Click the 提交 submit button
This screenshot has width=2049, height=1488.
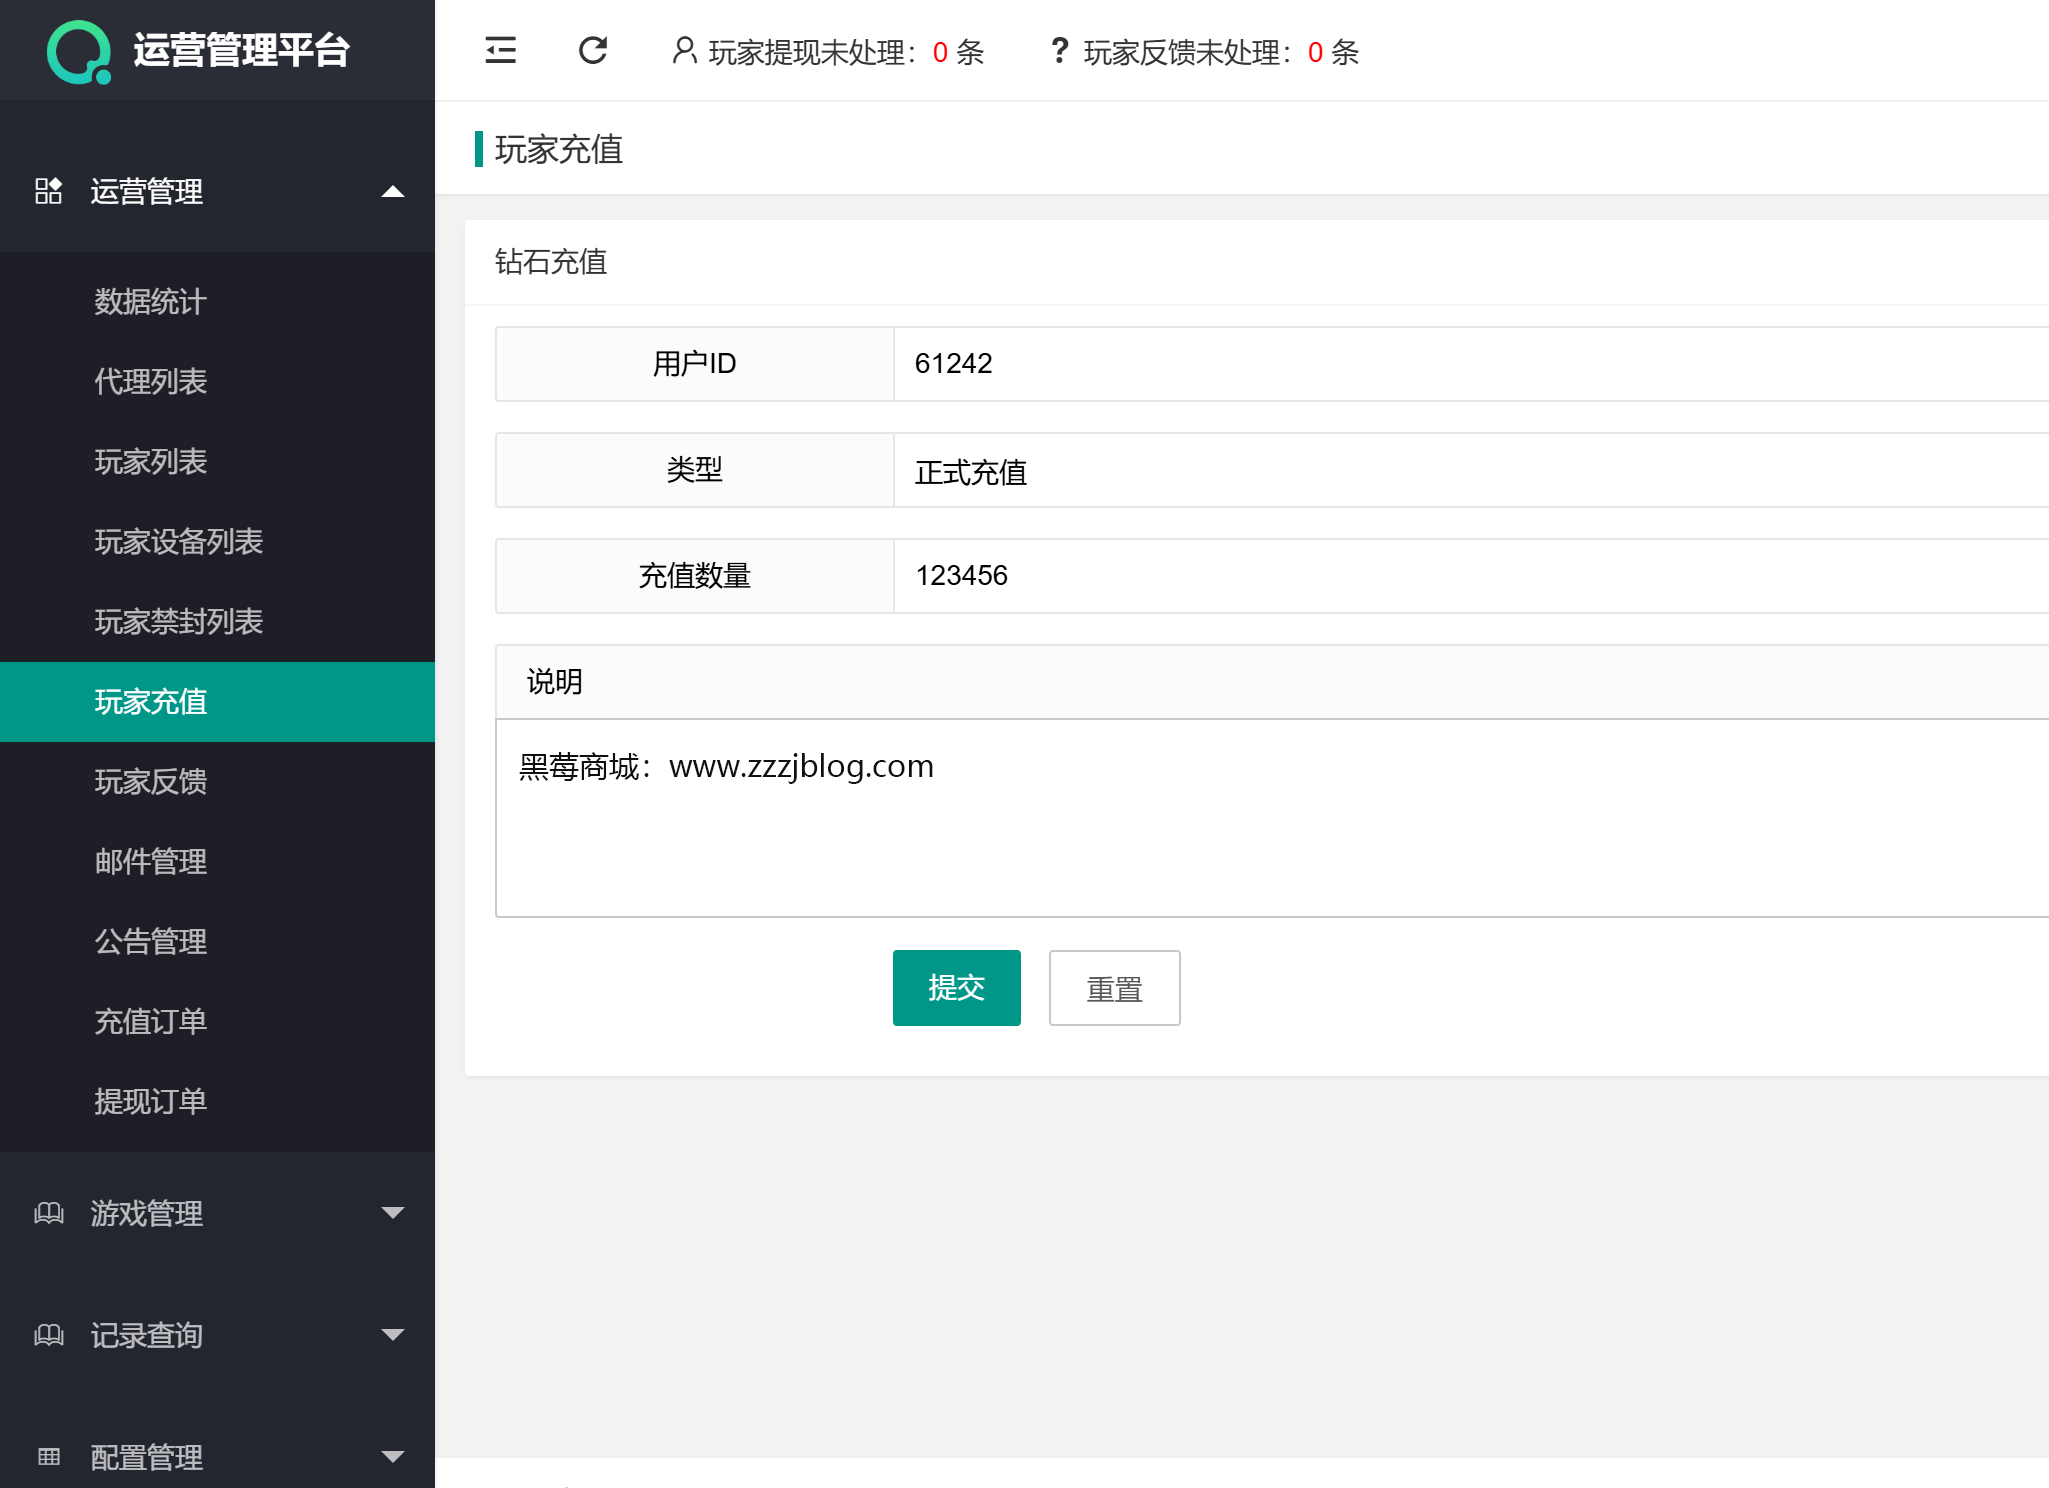(x=956, y=987)
